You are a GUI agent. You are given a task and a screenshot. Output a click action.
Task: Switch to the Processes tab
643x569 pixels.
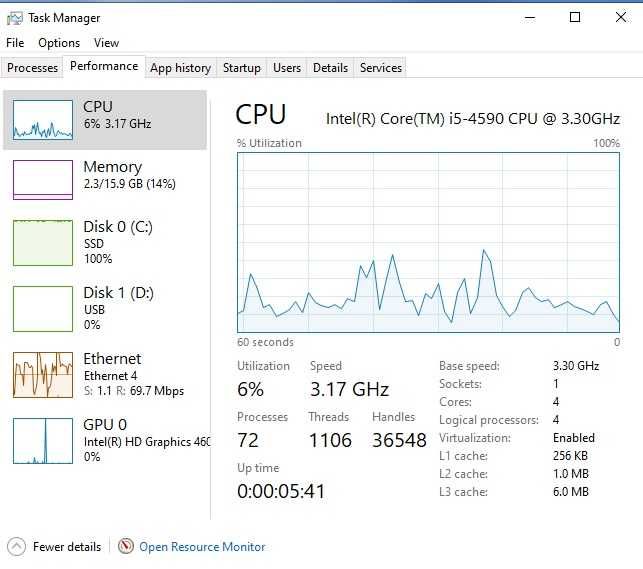(33, 68)
